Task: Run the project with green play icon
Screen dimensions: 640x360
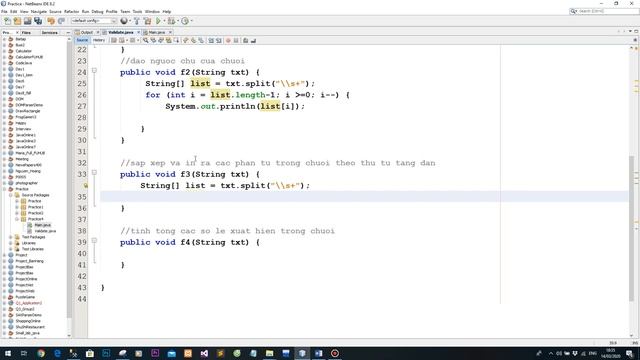Action: [x=158, y=21]
